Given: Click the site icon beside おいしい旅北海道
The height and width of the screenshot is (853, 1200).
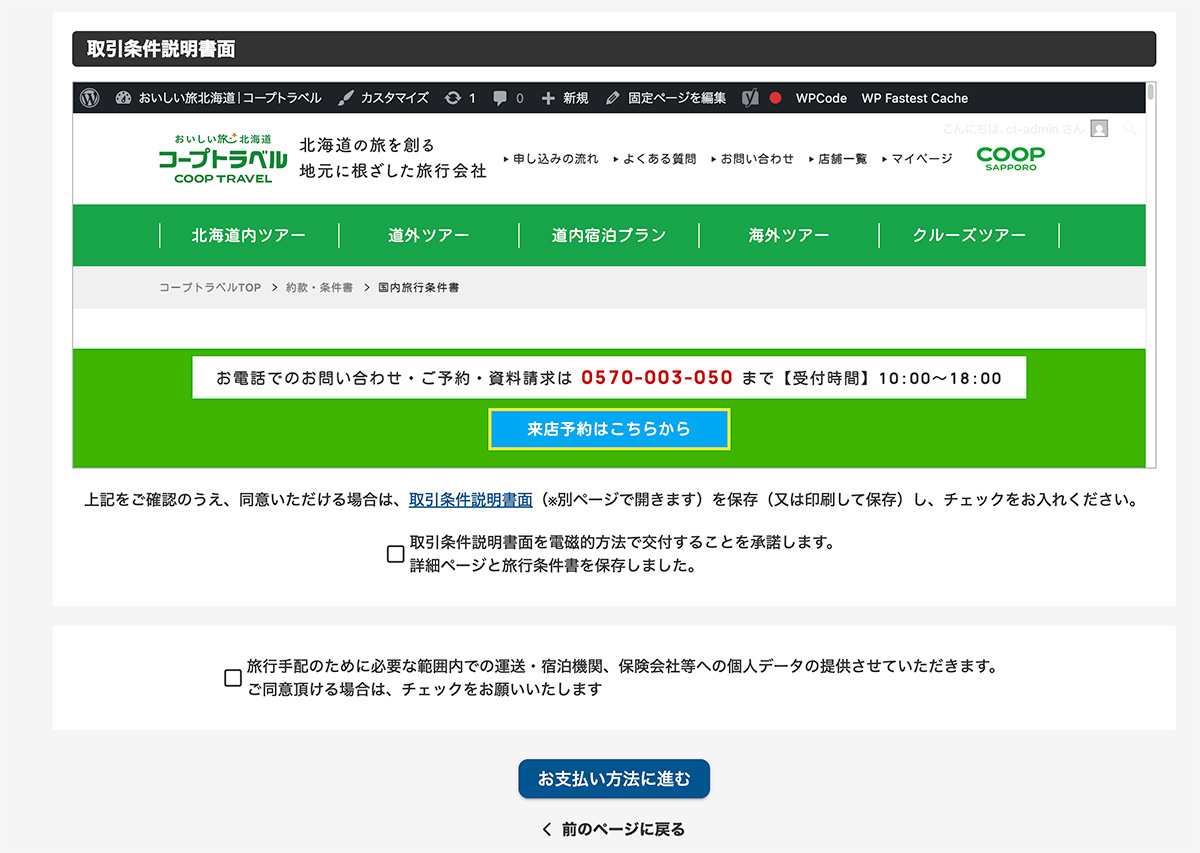Looking at the screenshot, I should [x=122, y=98].
